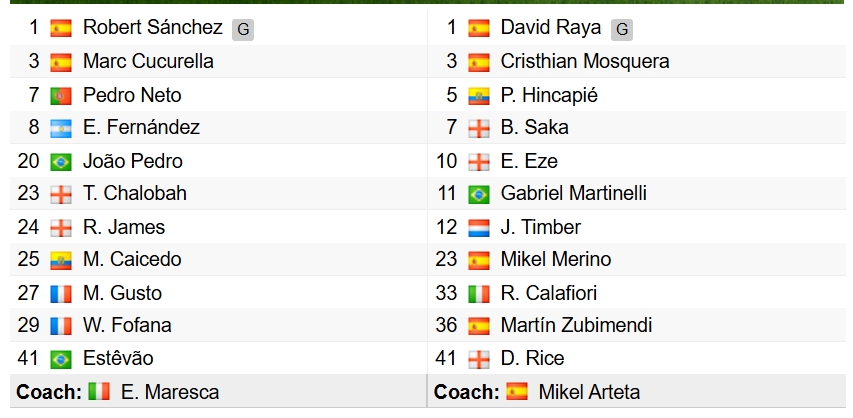Click the Portugal flag beside Pedro Neto
The image size is (853, 418).
(x=61, y=96)
